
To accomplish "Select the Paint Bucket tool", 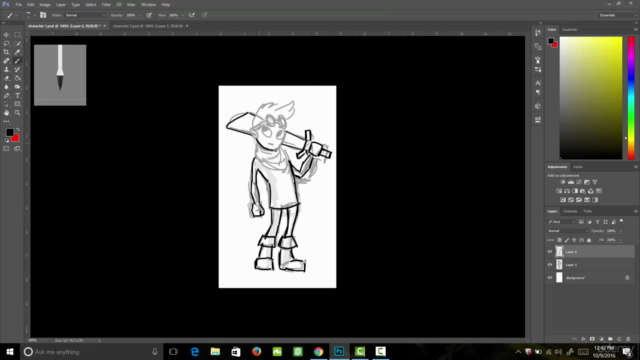I will [17, 78].
